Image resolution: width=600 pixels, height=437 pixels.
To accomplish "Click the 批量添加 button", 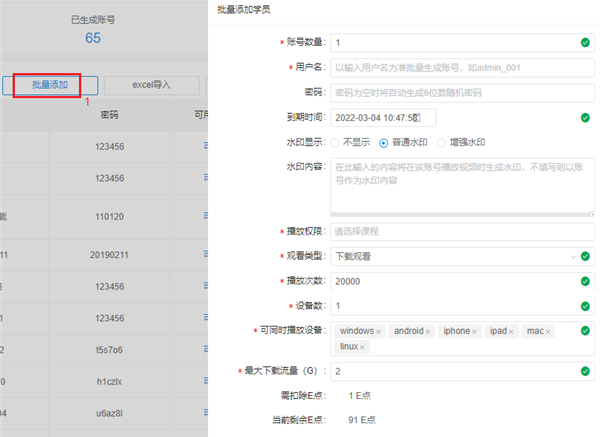I will (x=50, y=86).
